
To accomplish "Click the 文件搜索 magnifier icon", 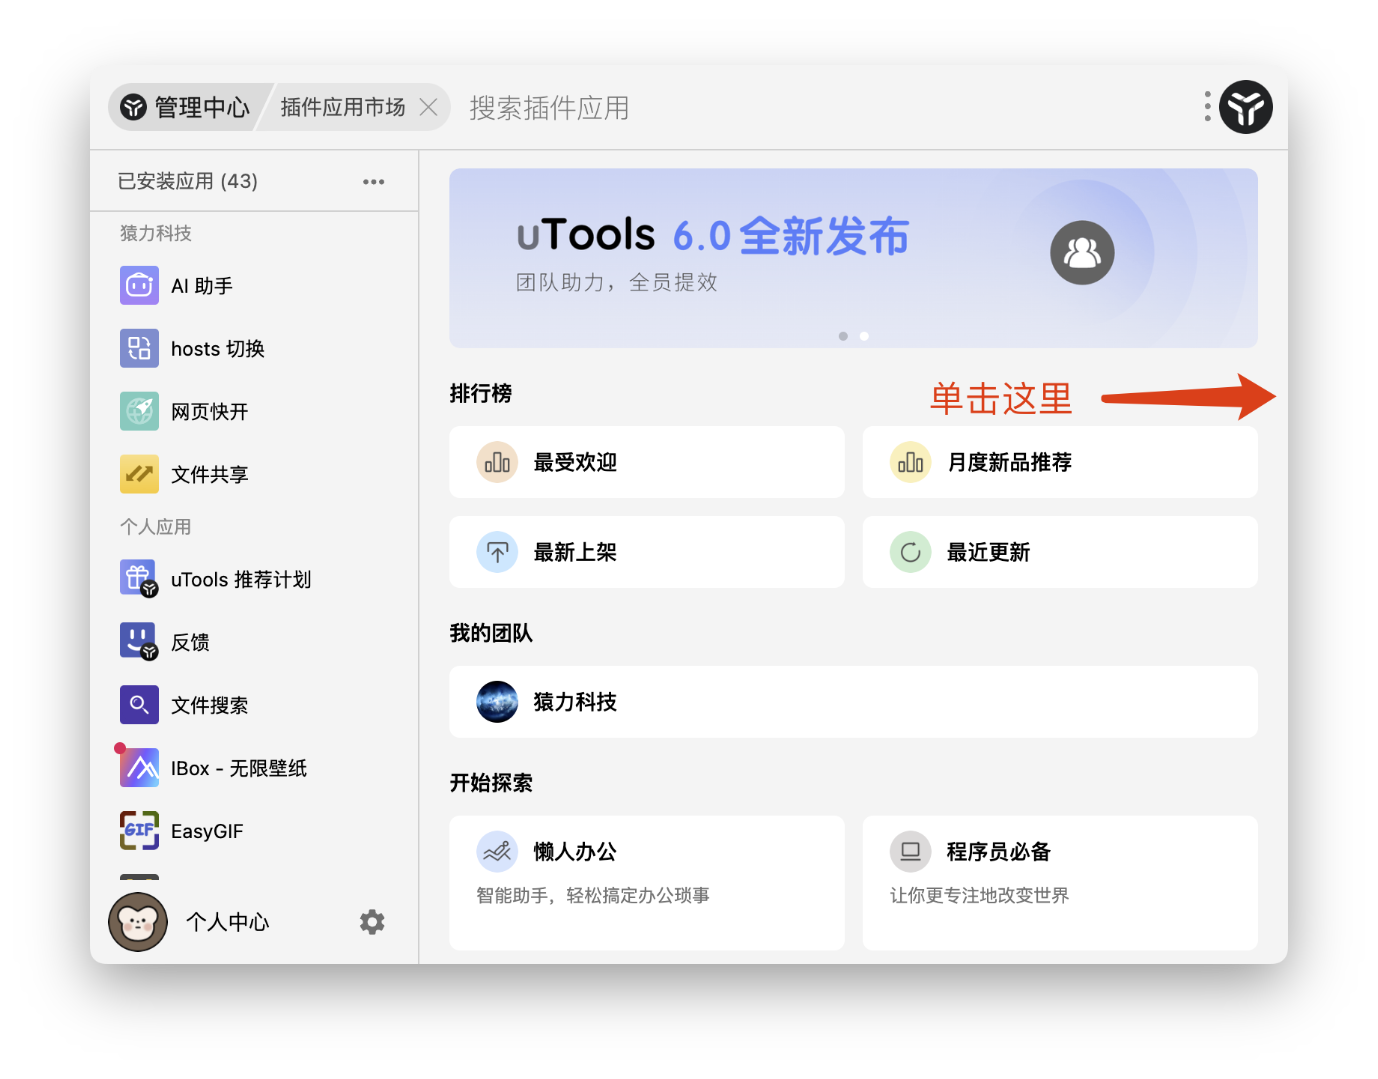I will coord(139,705).
